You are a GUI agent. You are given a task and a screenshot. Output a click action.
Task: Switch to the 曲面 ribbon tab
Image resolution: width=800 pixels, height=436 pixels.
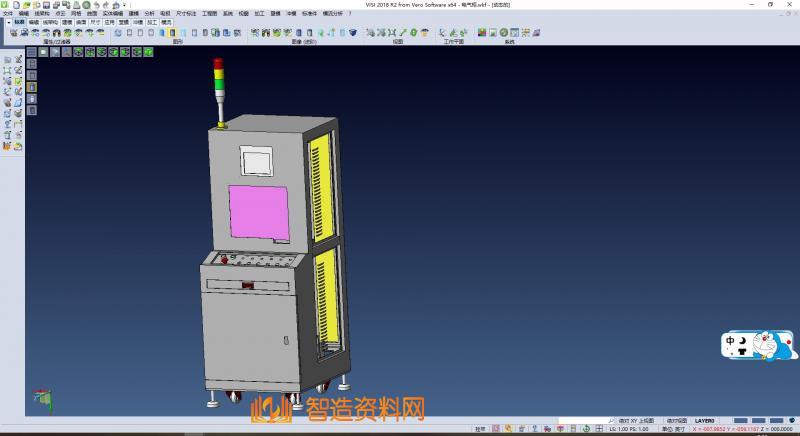pyautogui.click(x=81, y=21)
